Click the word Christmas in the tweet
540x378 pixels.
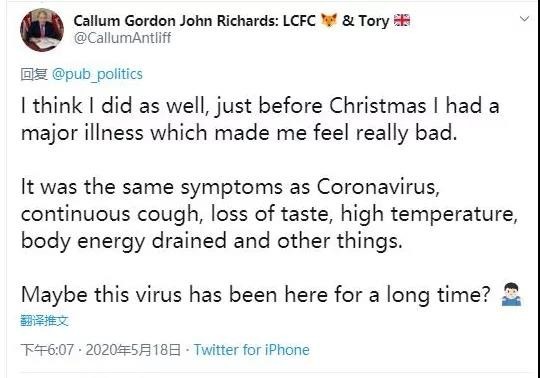pos(377,105)
